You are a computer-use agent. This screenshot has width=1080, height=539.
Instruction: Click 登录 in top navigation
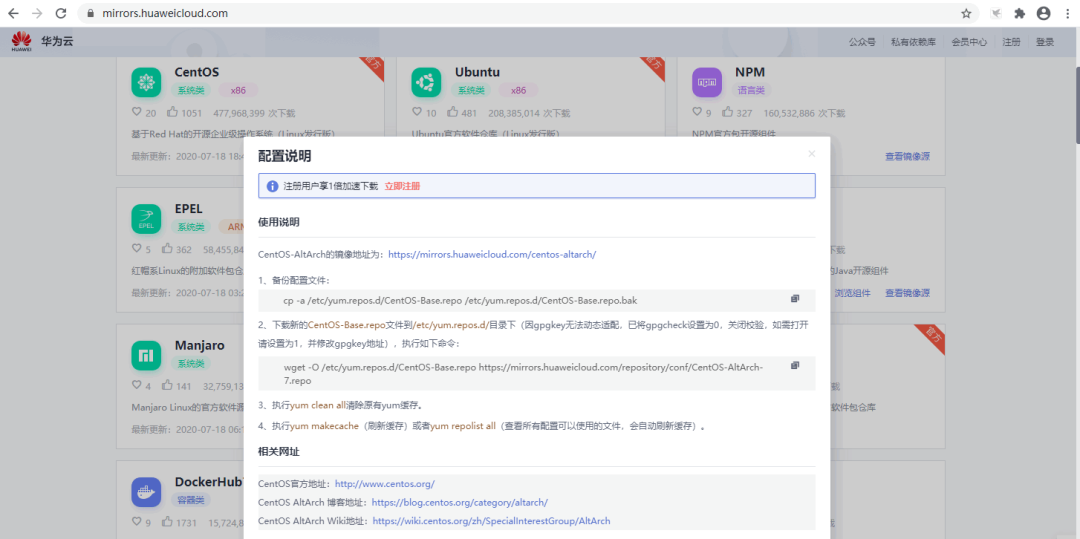1045,42
